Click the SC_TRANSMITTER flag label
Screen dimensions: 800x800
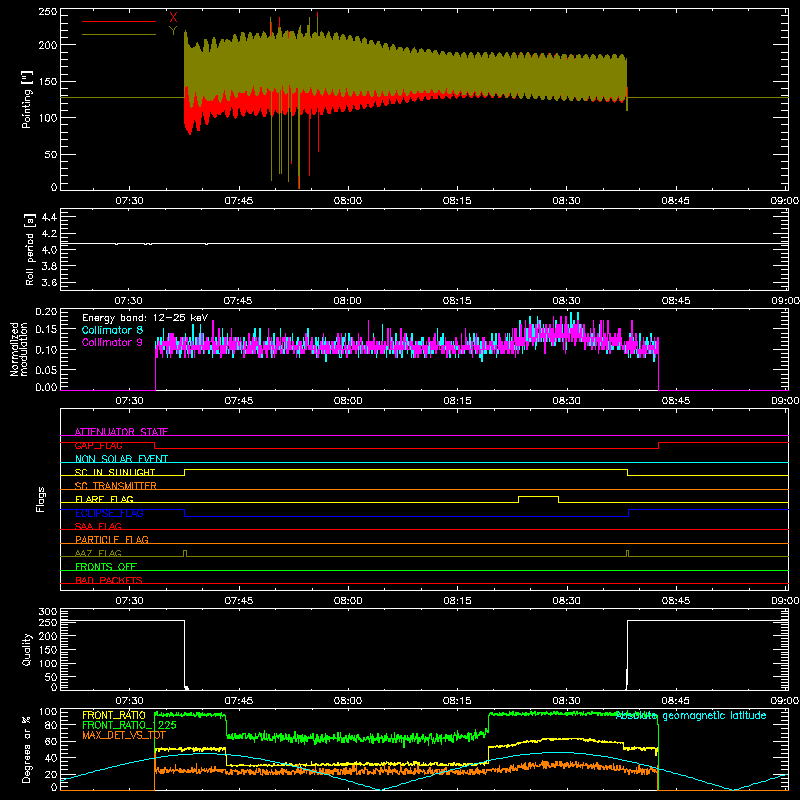click(116, 486)
